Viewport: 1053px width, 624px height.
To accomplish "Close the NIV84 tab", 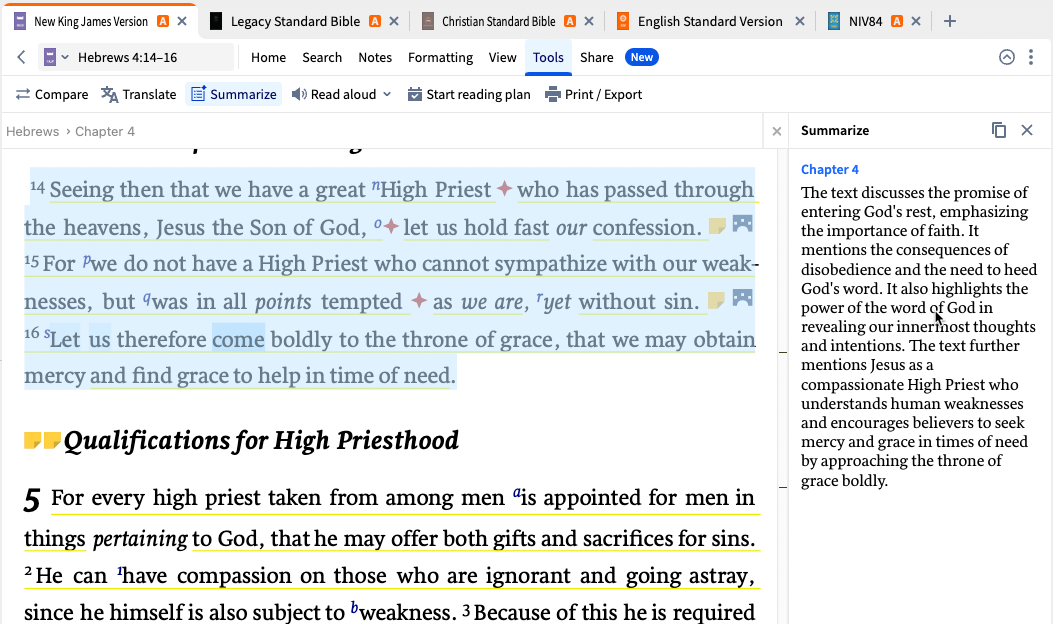I will [916, 21].
